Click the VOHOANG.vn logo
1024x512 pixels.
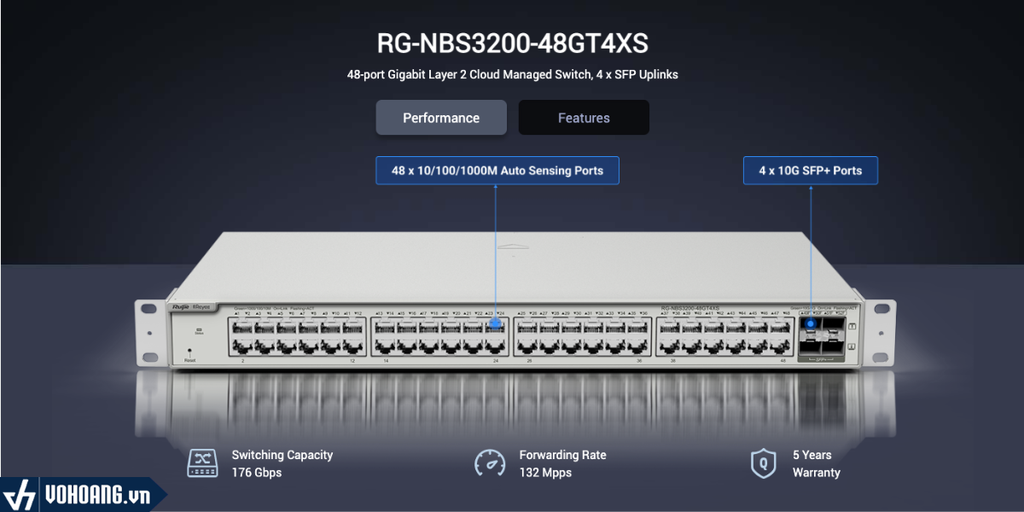click(80, 495)
